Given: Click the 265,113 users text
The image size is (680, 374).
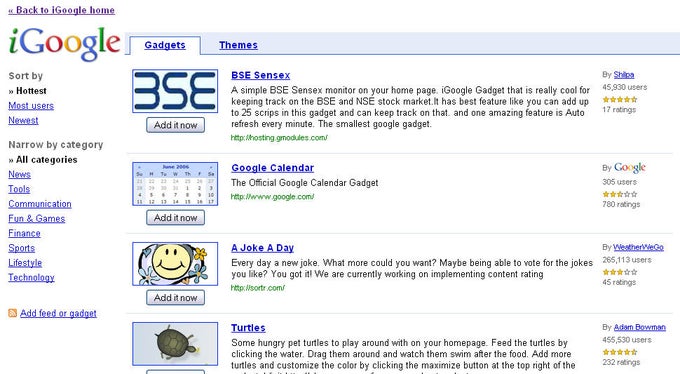Looking at the screenshot, I should (627, 260).
